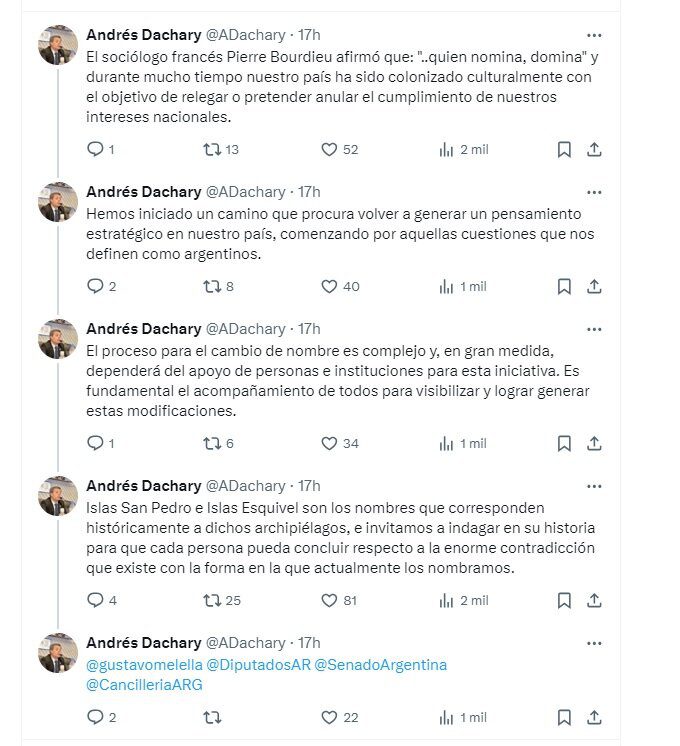Click Andrés Dachary's avatar on the first tweet

pos(58,45)
